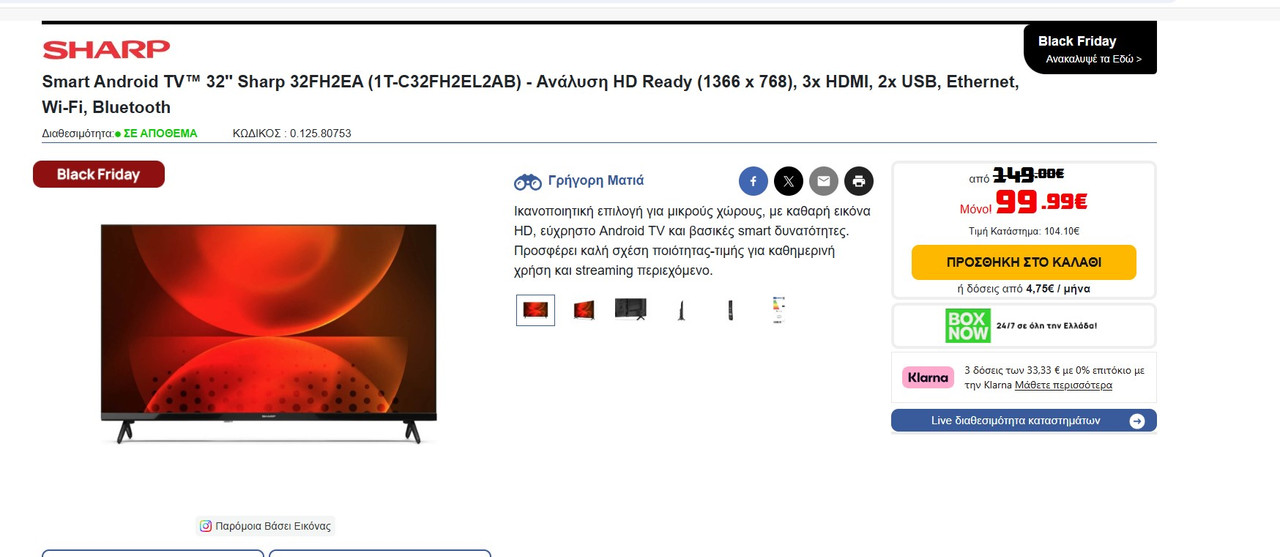Click arrow on Live διαθεσιμότητα καταστημάτων
The image size is (1280, 557).
pos(1137,421)
